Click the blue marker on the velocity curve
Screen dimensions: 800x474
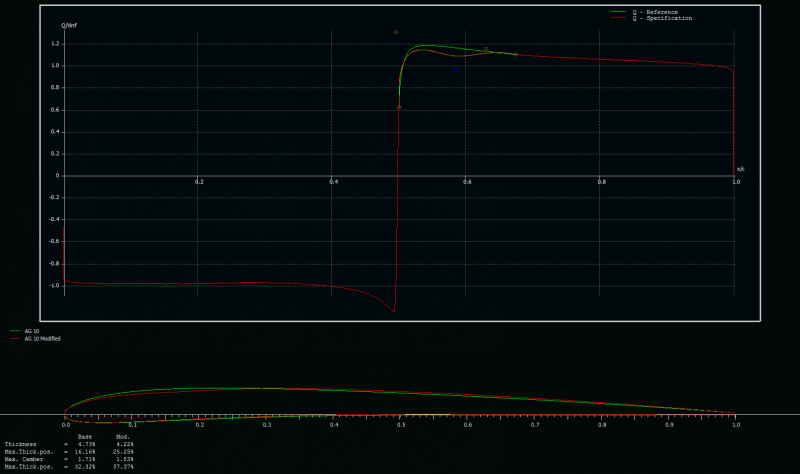coord(456,70)
